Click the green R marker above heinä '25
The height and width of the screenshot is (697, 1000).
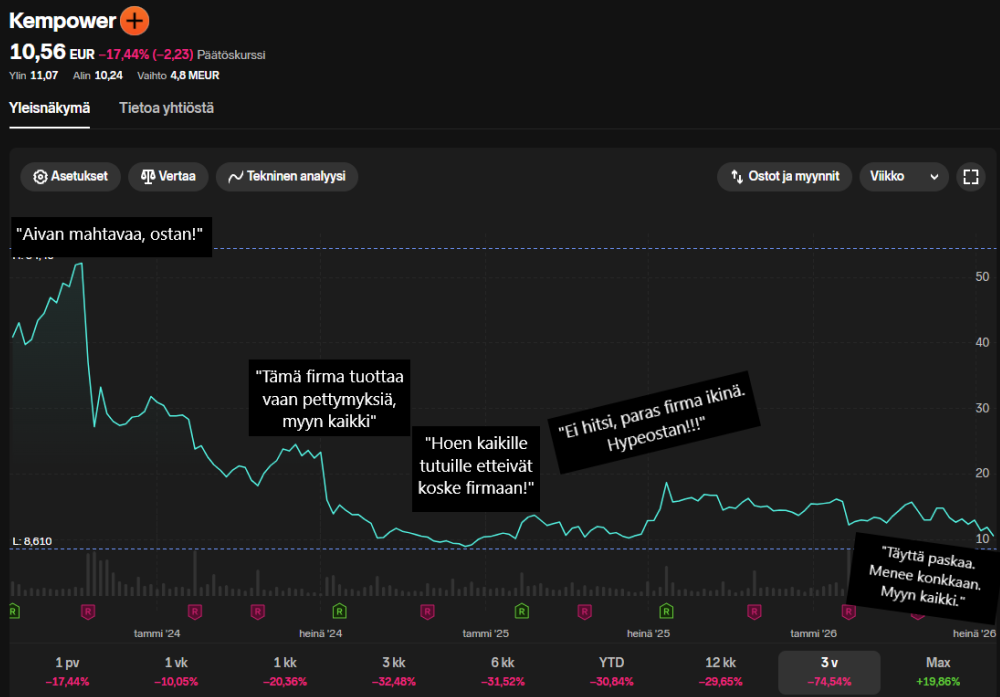[x=666, y=612]
